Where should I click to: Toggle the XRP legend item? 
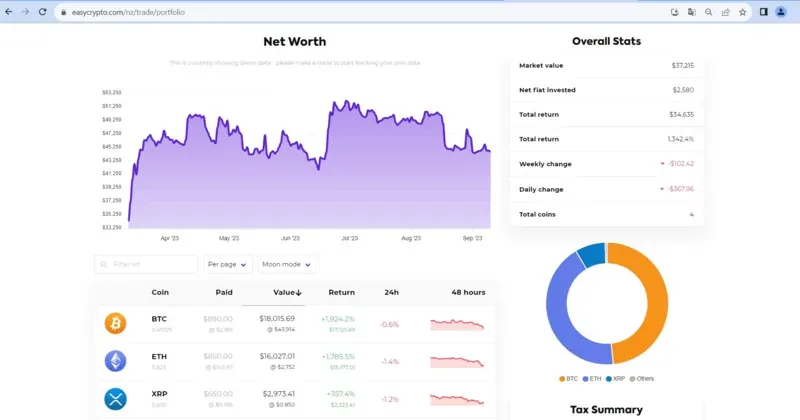point(615,379)
